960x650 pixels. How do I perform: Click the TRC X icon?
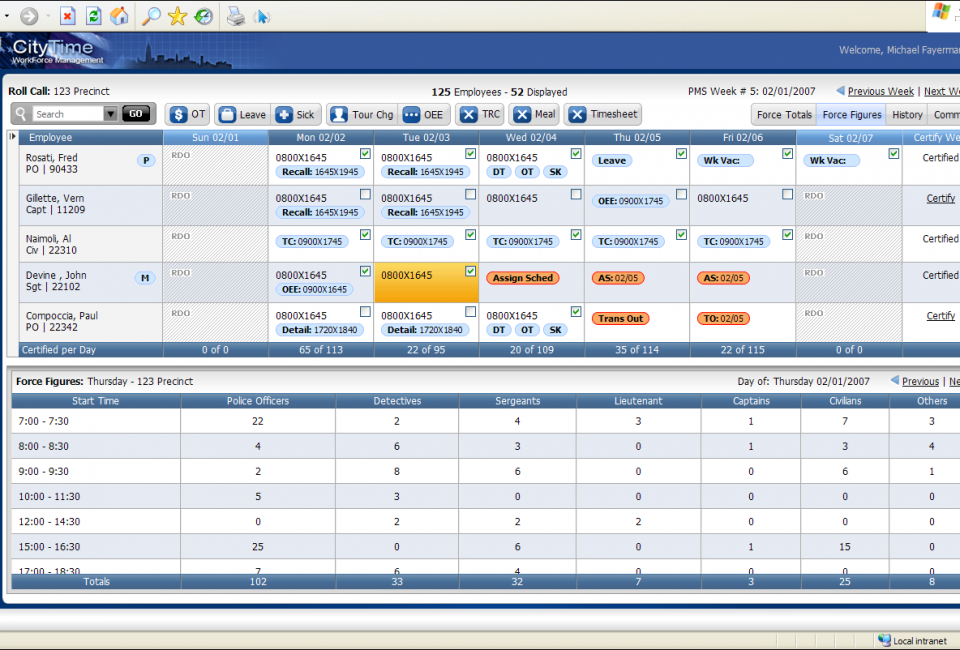469,114
